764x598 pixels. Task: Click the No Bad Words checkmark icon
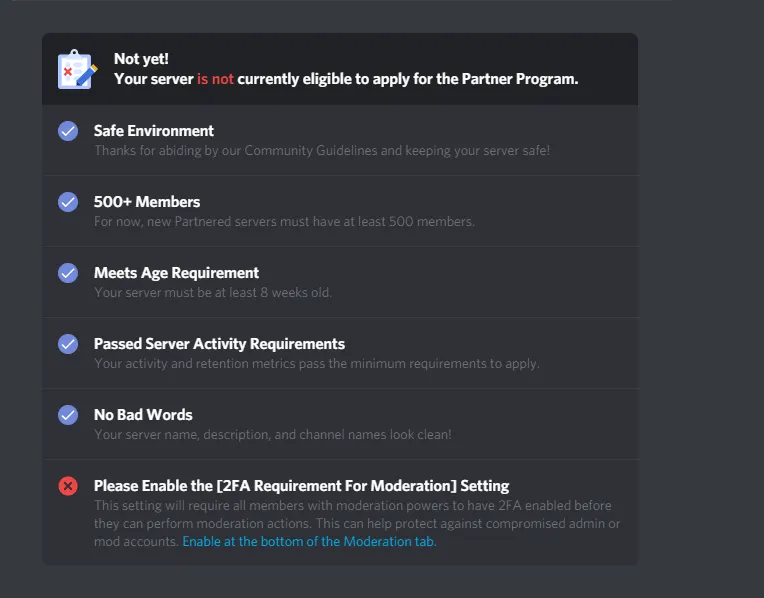click(68, 415)
